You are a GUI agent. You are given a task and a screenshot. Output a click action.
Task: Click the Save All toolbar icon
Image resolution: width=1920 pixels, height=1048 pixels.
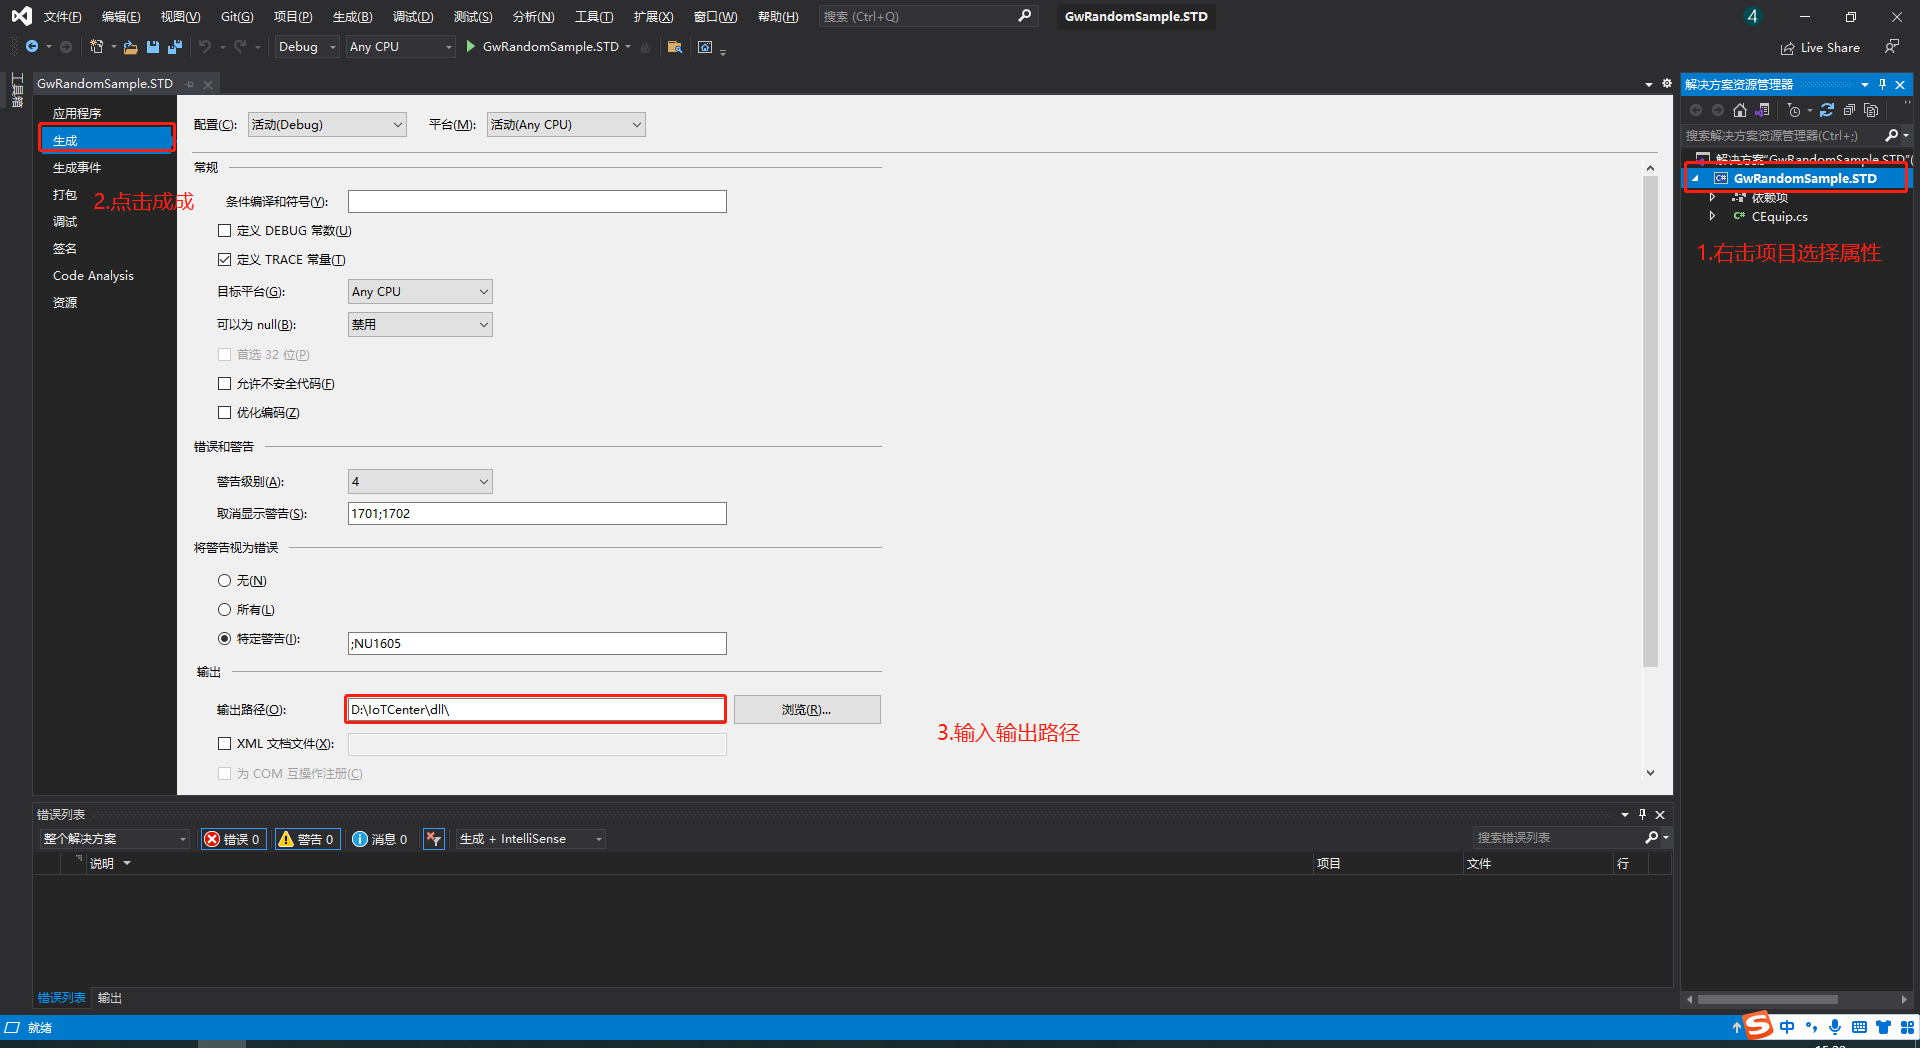[x=175, y=47]
